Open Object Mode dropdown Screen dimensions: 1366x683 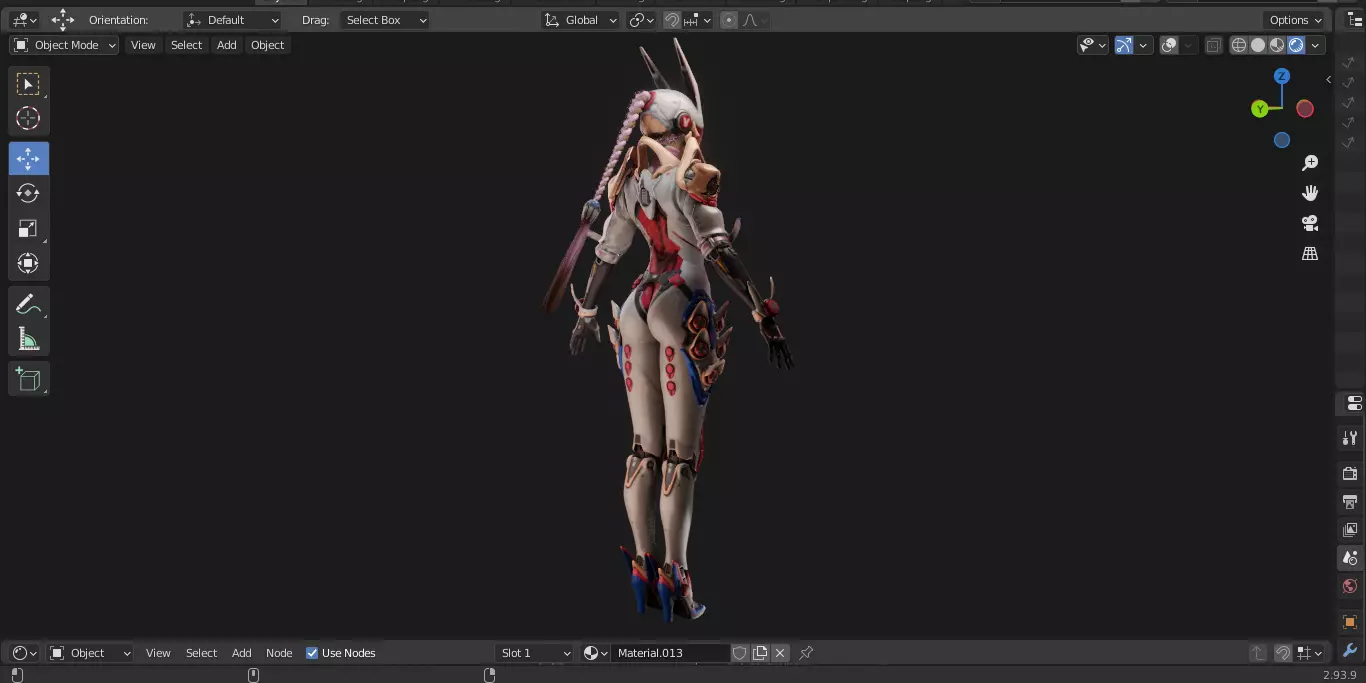[x=65, y=45]
